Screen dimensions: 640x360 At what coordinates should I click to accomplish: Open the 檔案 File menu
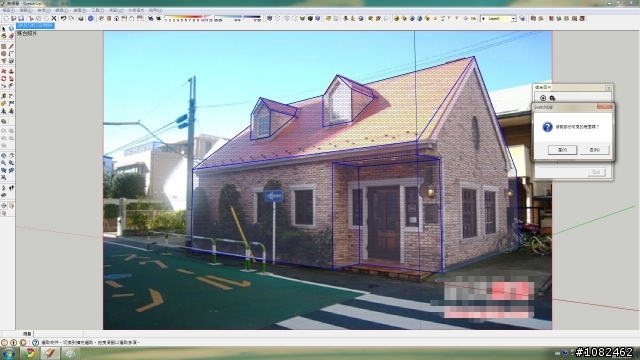(x=9, y=10)
